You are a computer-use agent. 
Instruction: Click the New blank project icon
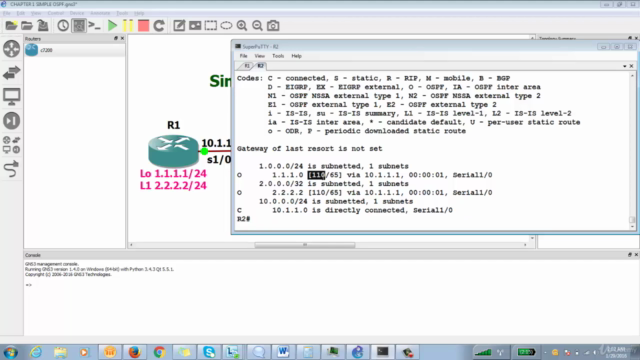click(x=11, y=26)
